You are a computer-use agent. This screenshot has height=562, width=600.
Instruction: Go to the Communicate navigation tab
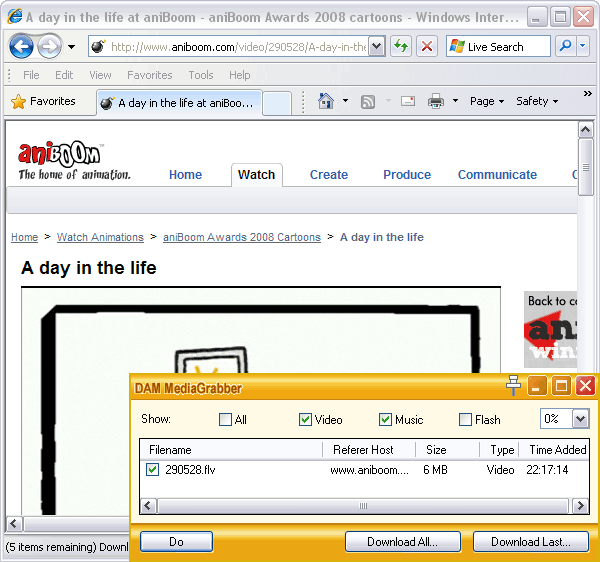pyautogui.click(x=497, y=175)
